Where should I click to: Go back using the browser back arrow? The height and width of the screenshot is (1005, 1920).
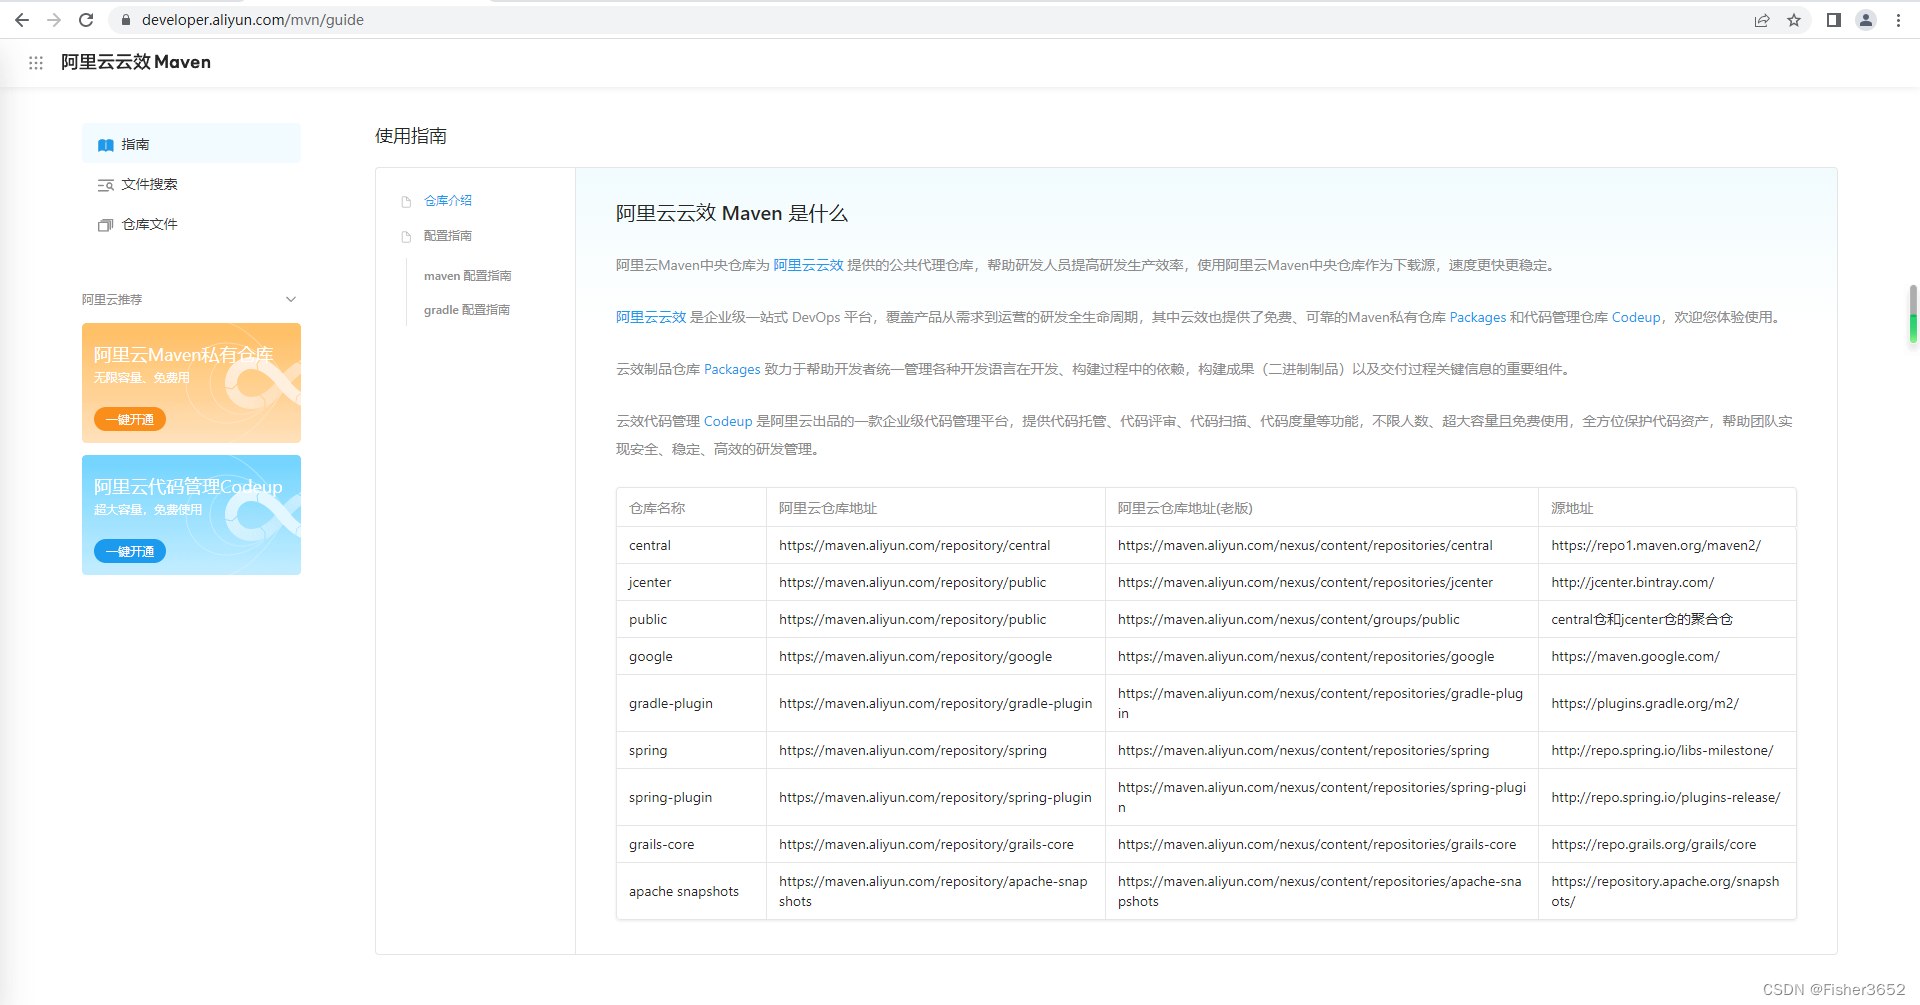[22, 20]
